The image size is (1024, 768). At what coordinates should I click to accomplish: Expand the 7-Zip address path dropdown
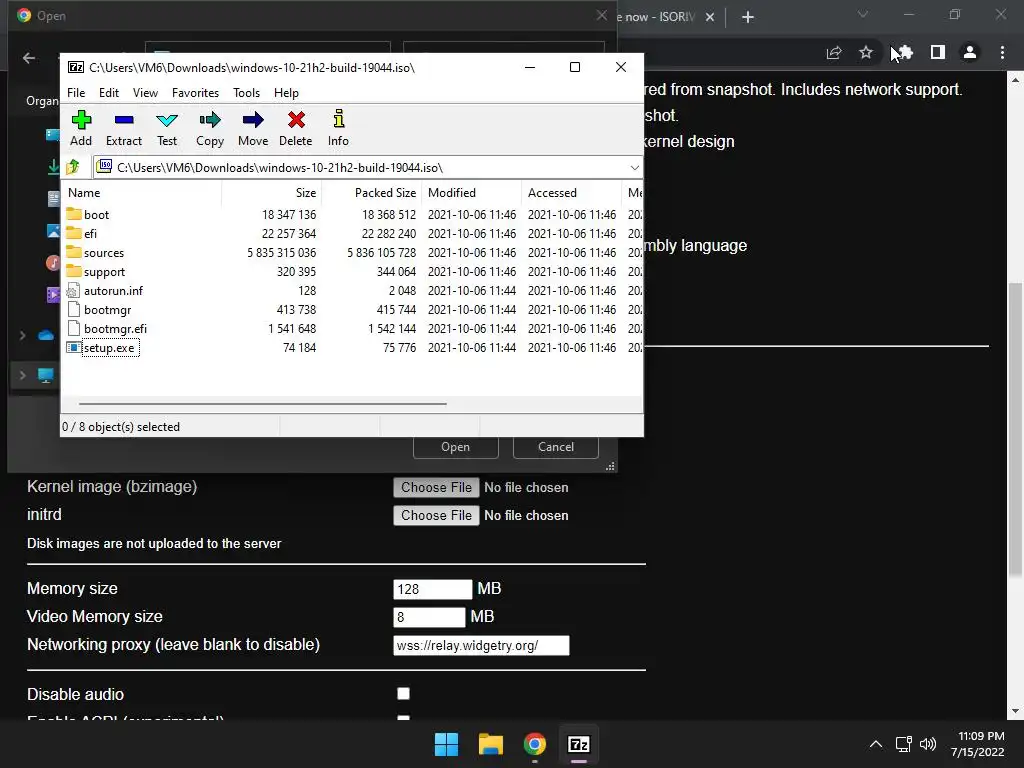[x=634, y=168]
